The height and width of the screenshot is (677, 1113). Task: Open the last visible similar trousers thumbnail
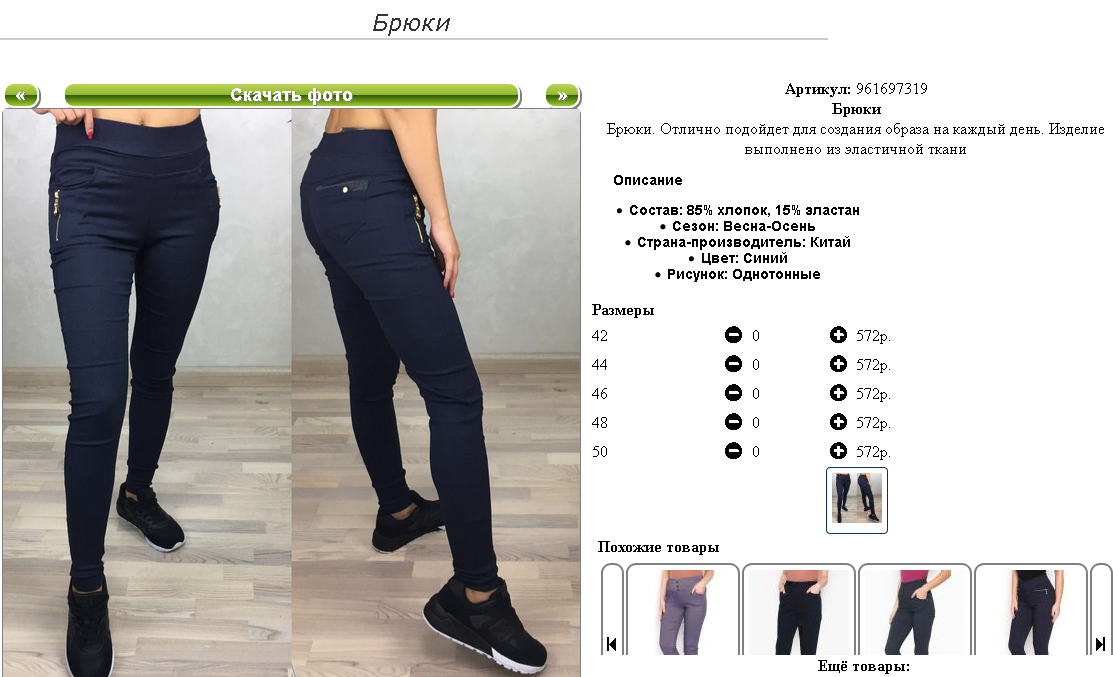click(1031, 611)
